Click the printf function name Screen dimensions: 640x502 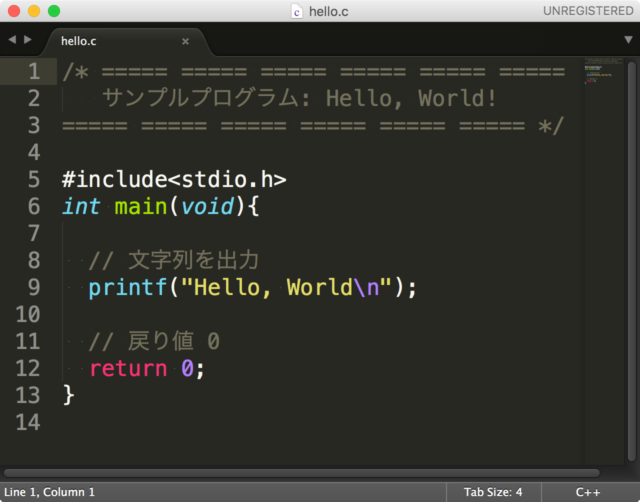coord(128,287)
